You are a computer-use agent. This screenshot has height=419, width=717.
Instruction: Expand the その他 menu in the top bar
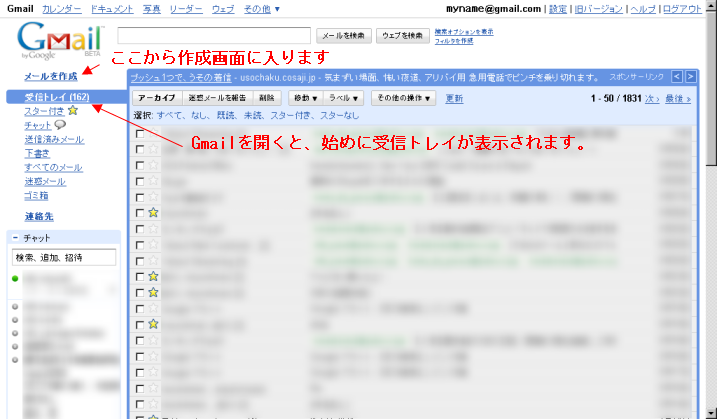tap(262, 9)
